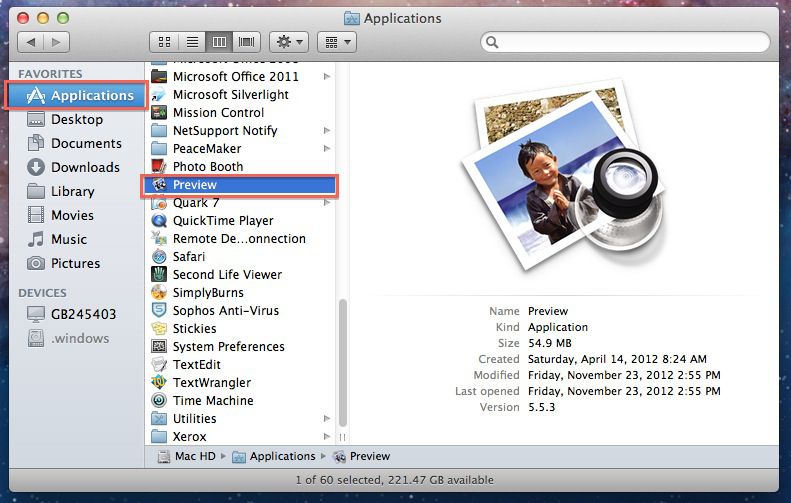The width and height of the screenshot is (791, 503).
Task: Click in the Finder search field
Action: (625, 42)
